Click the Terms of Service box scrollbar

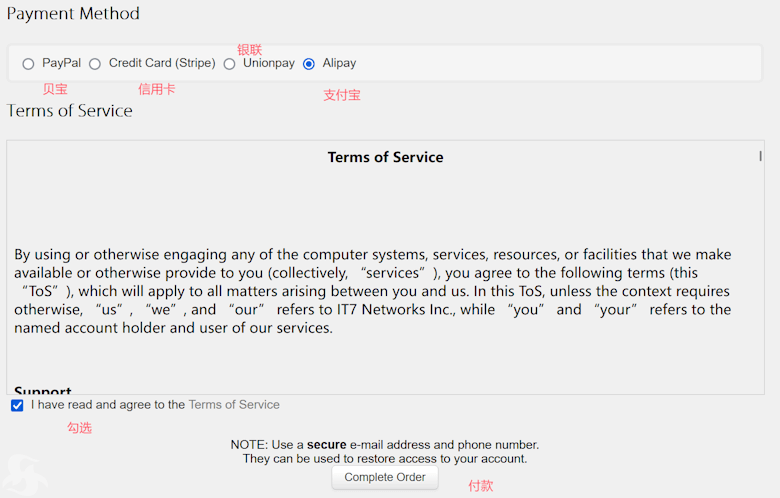760,156
